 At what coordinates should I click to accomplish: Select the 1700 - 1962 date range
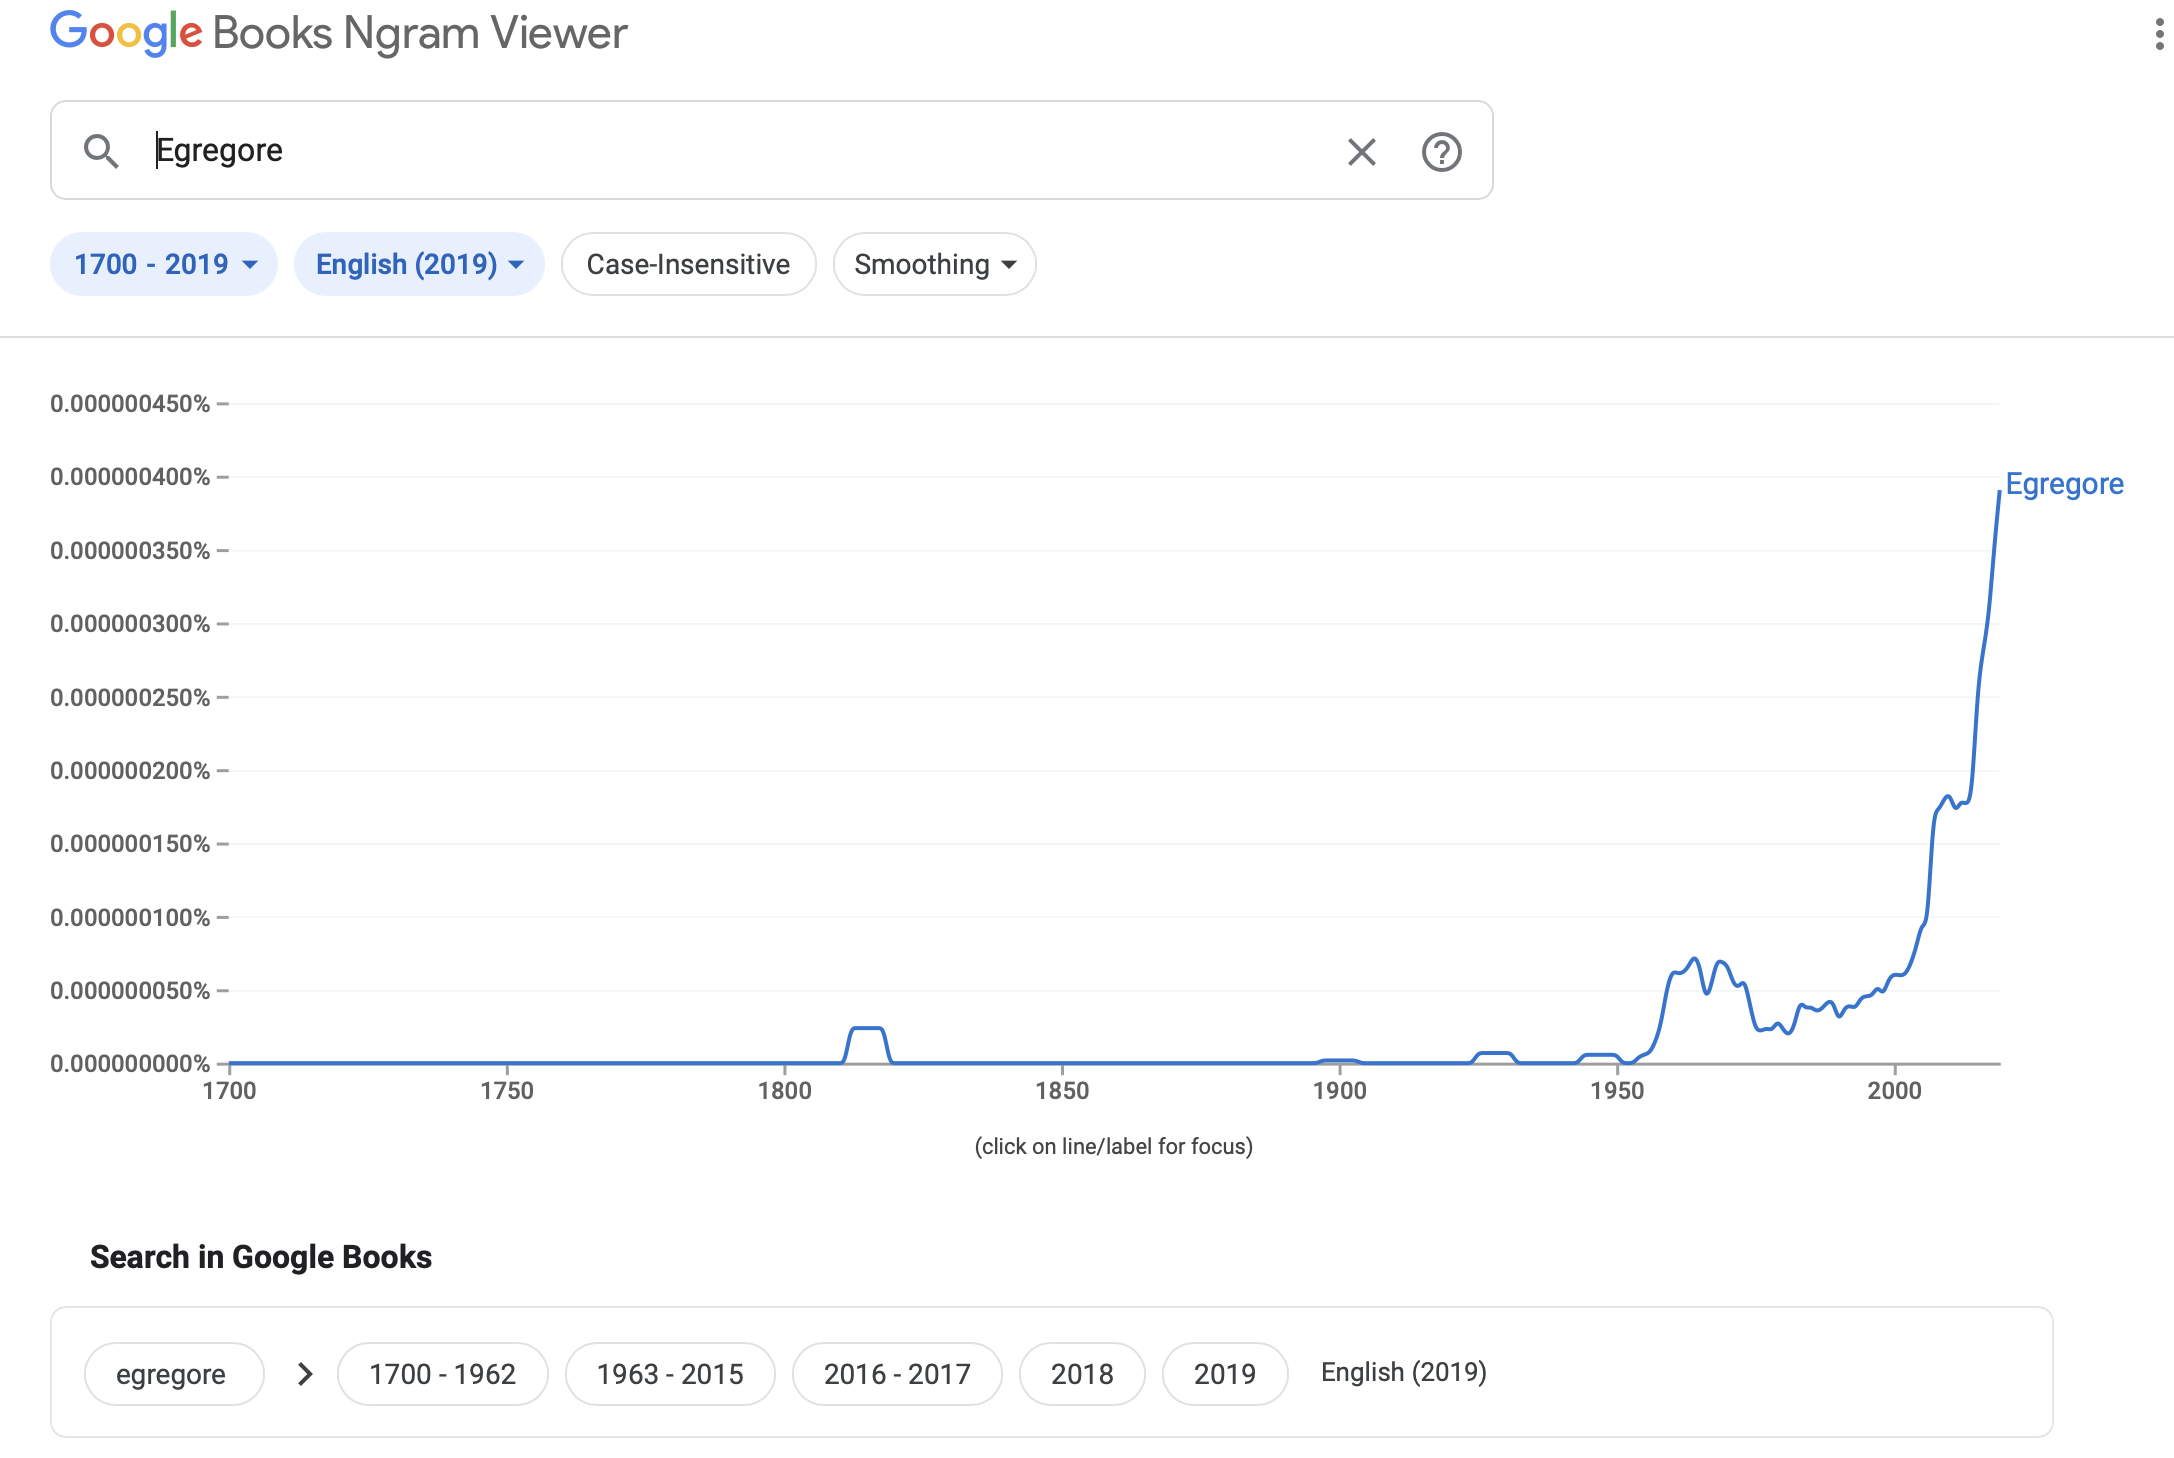[442, 1374]
